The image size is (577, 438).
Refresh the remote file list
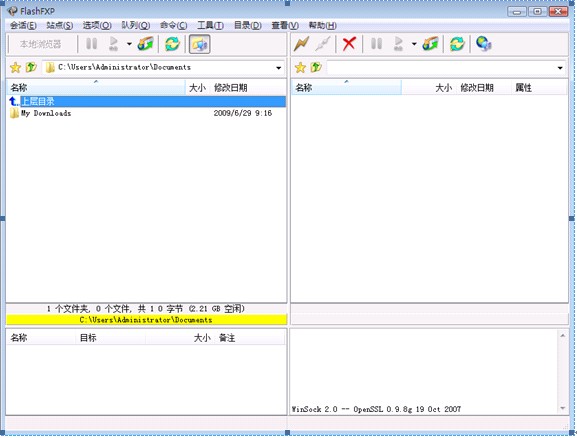coord(457,44)
